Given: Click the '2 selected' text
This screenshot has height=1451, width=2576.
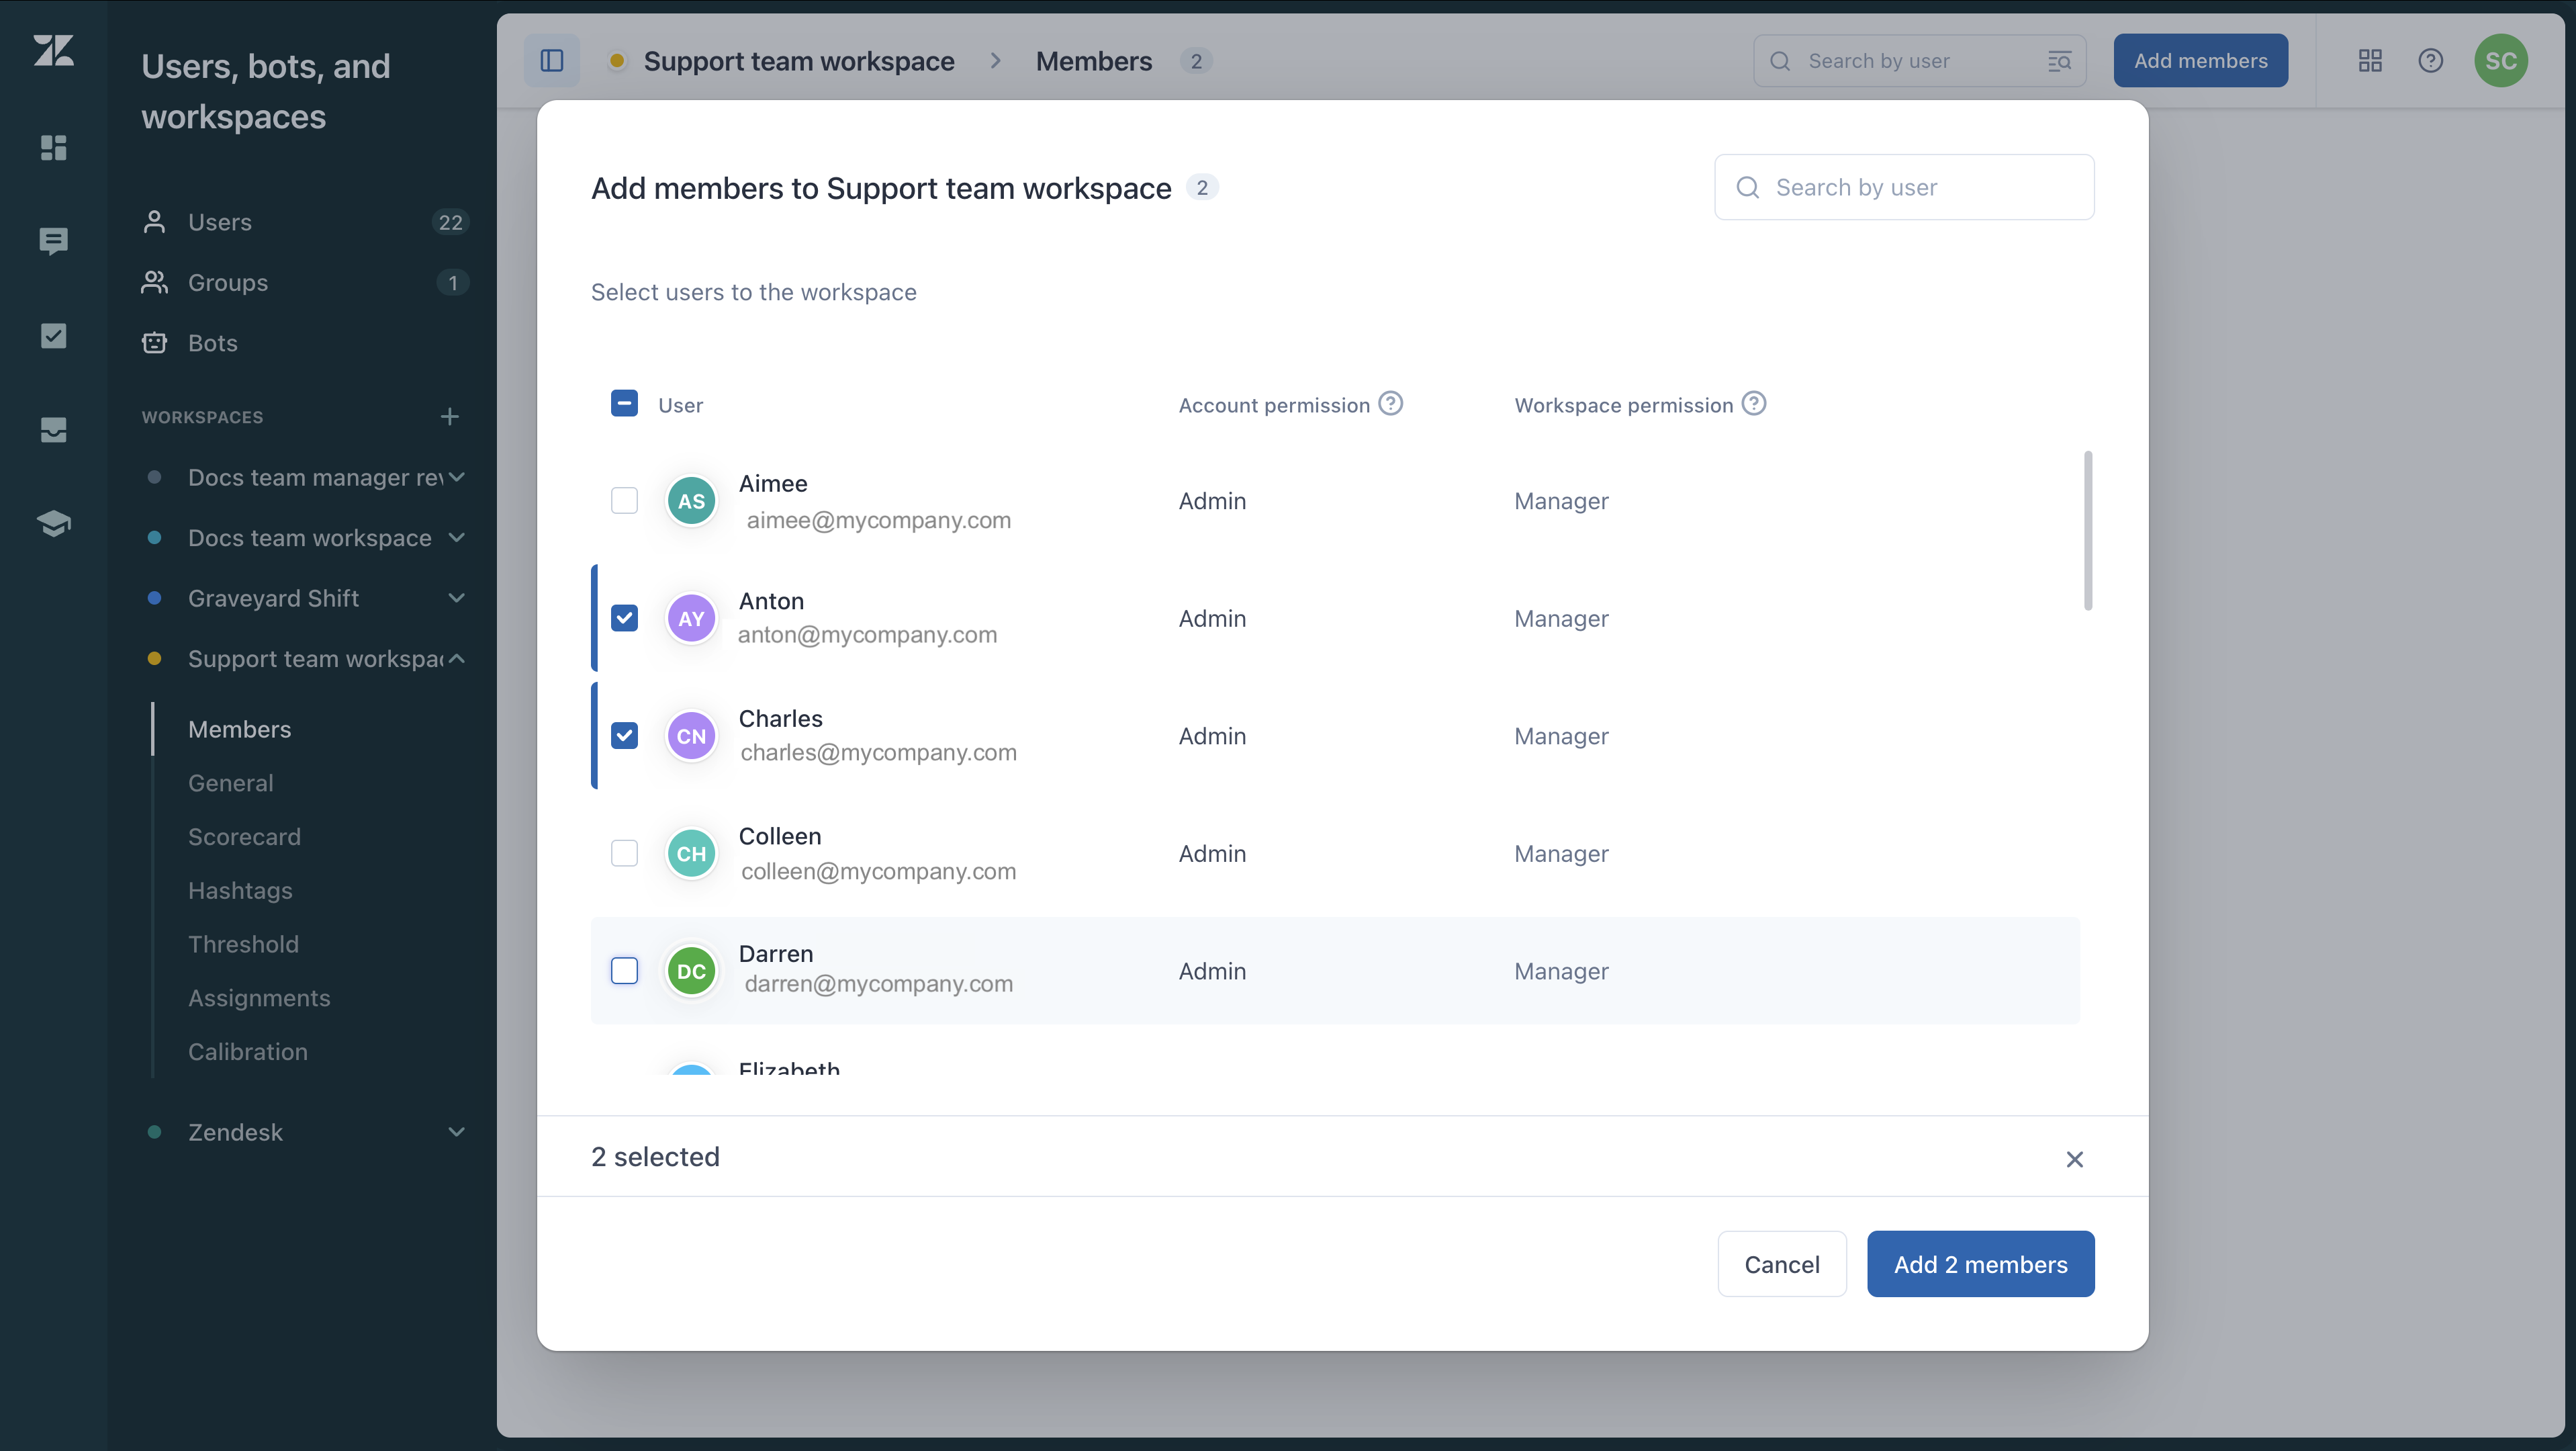Looking at the screenshot, I should pos(655,1157).
